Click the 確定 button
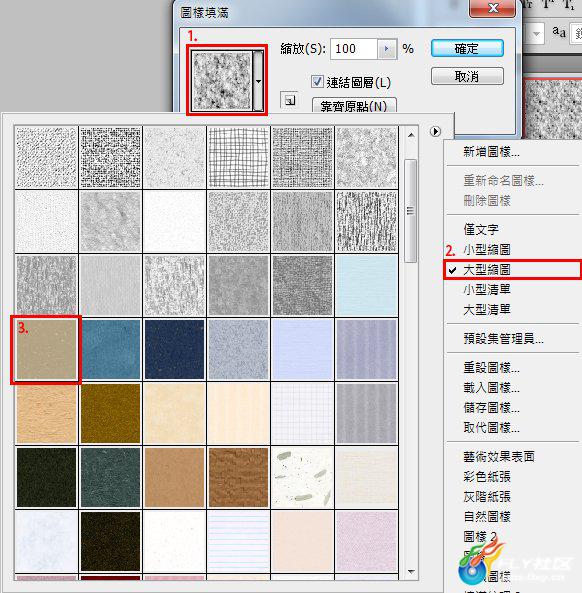This screenshot has height=593, width=582. [467, 48]
